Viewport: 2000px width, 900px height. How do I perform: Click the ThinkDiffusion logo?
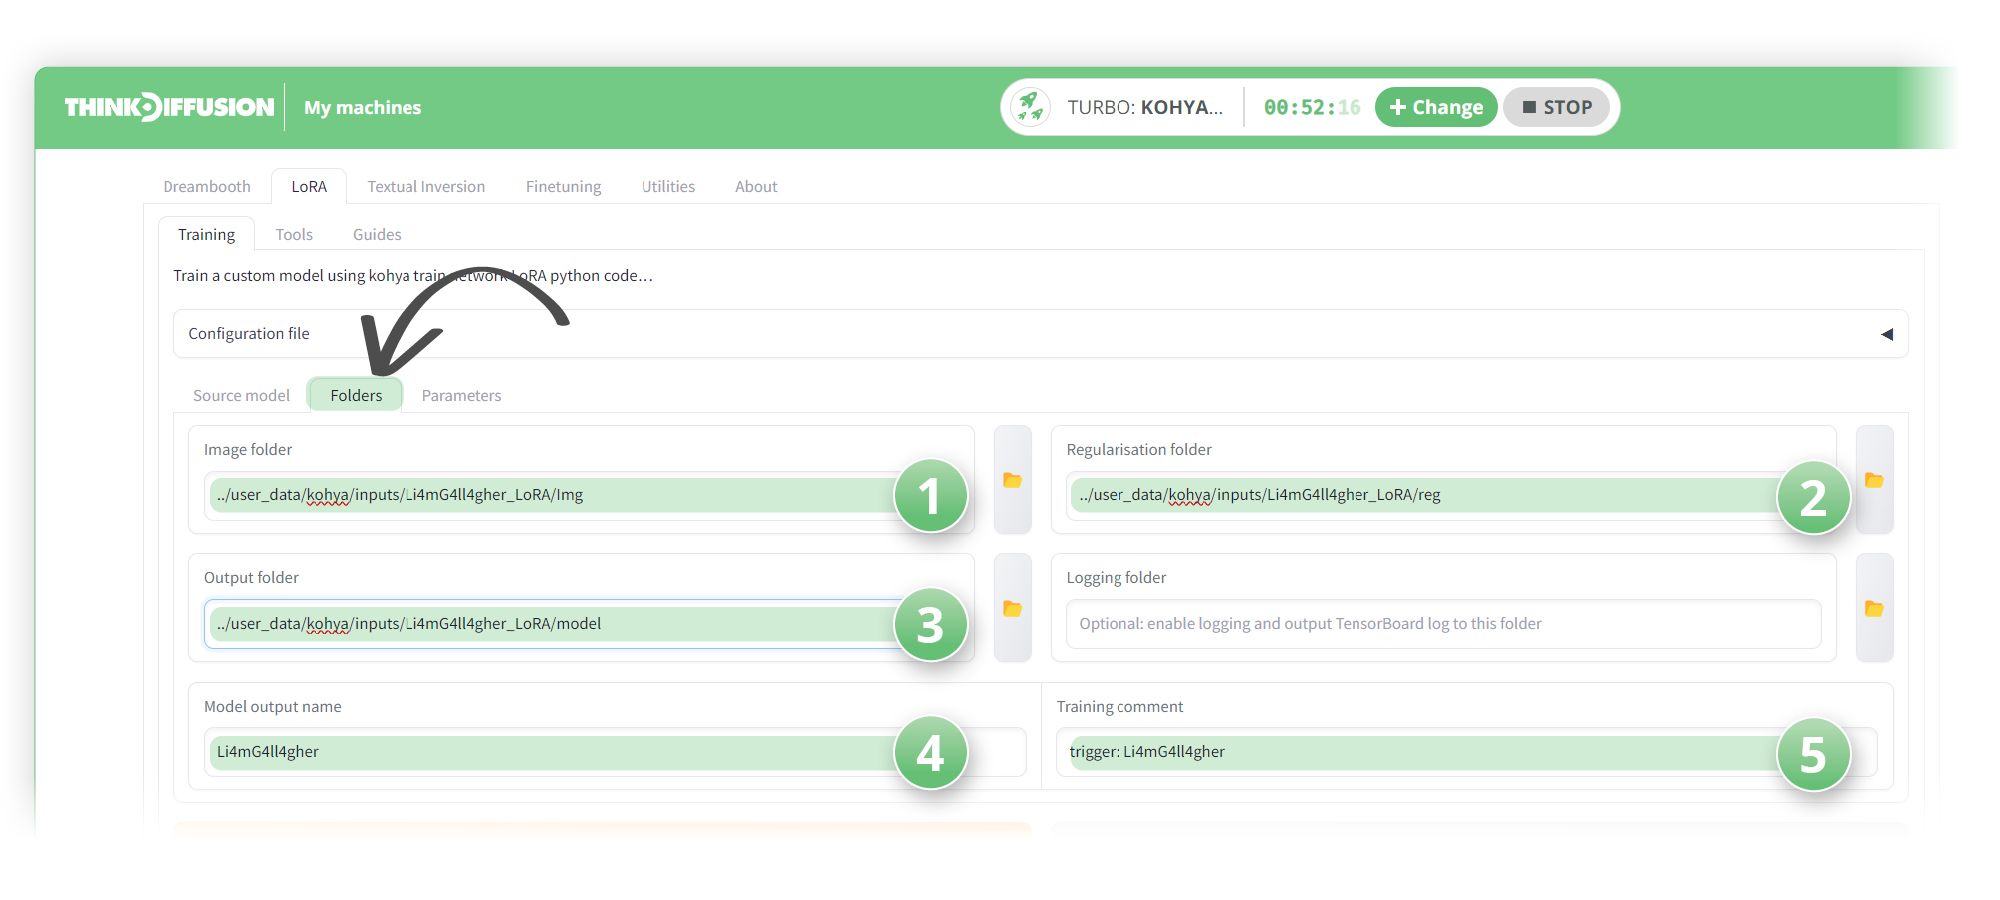170,106
